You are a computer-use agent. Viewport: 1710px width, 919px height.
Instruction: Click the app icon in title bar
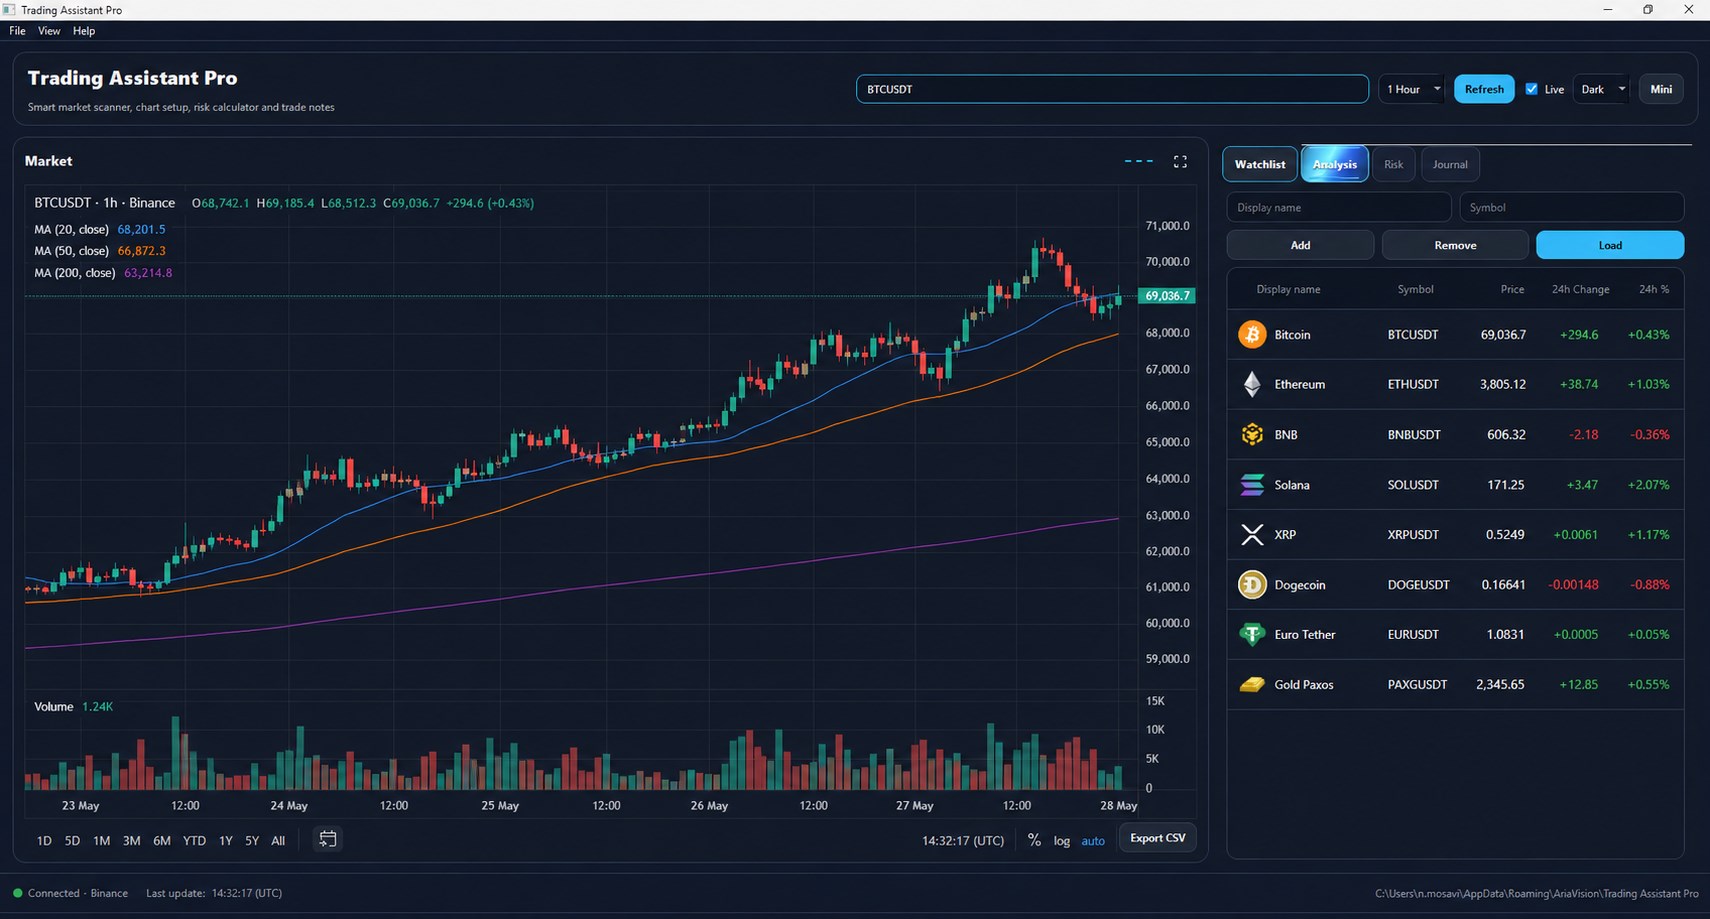click(9, 10)
